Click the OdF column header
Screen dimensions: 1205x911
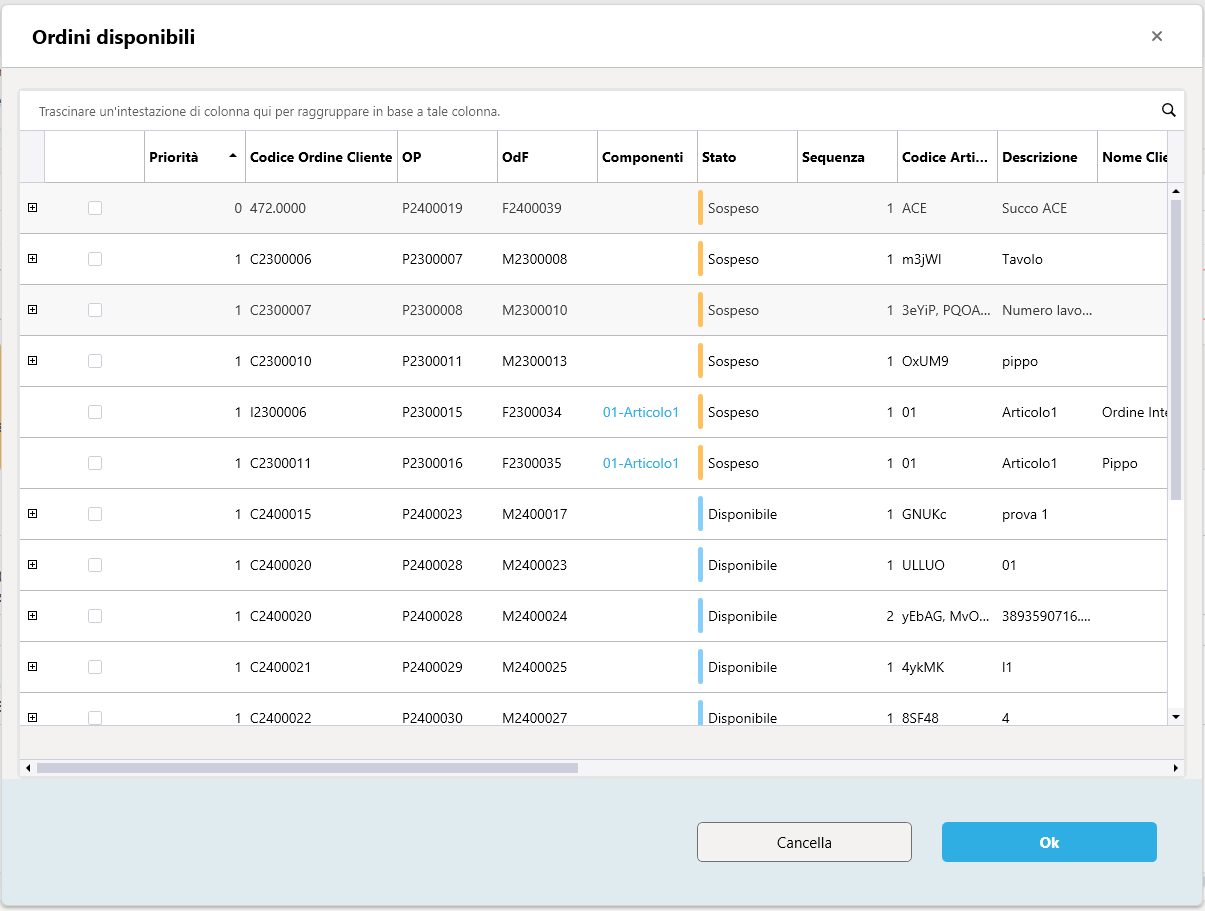(547, 157)
